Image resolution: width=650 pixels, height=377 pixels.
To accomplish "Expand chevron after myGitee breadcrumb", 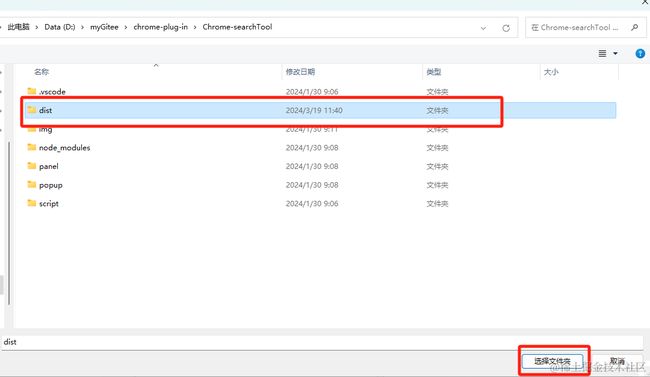I will (x=126, y=27).
